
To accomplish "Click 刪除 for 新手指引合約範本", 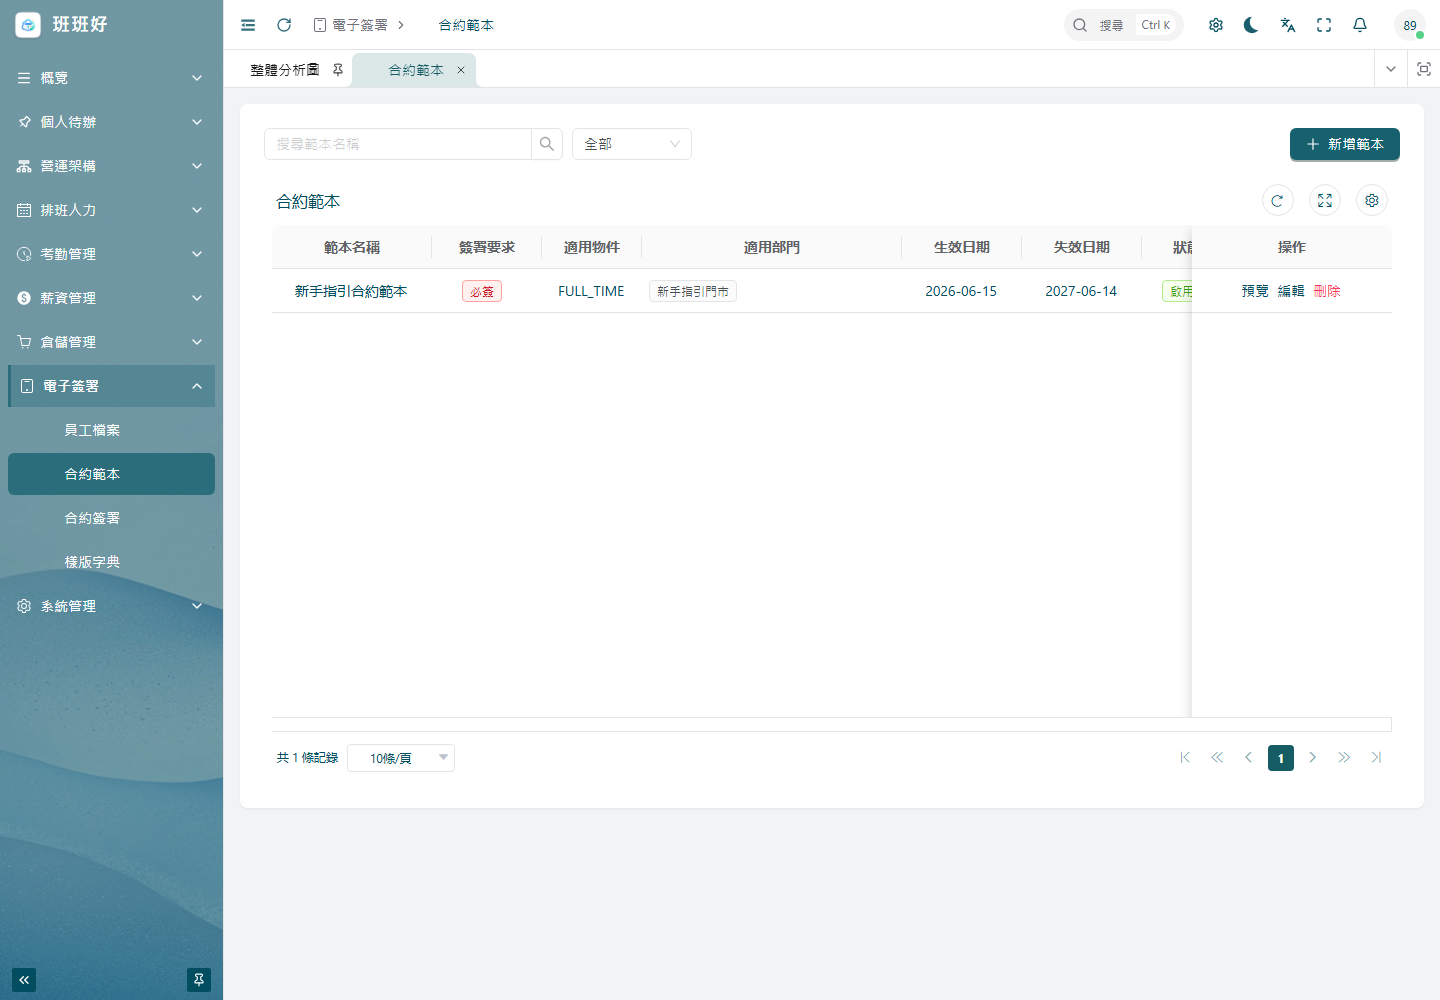I will click(x=1327, y=291).
